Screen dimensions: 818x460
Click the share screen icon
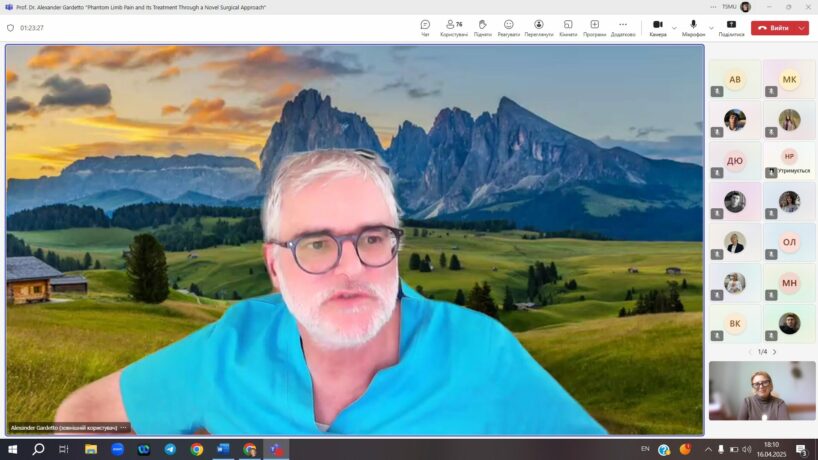click(x=731, y=27)
